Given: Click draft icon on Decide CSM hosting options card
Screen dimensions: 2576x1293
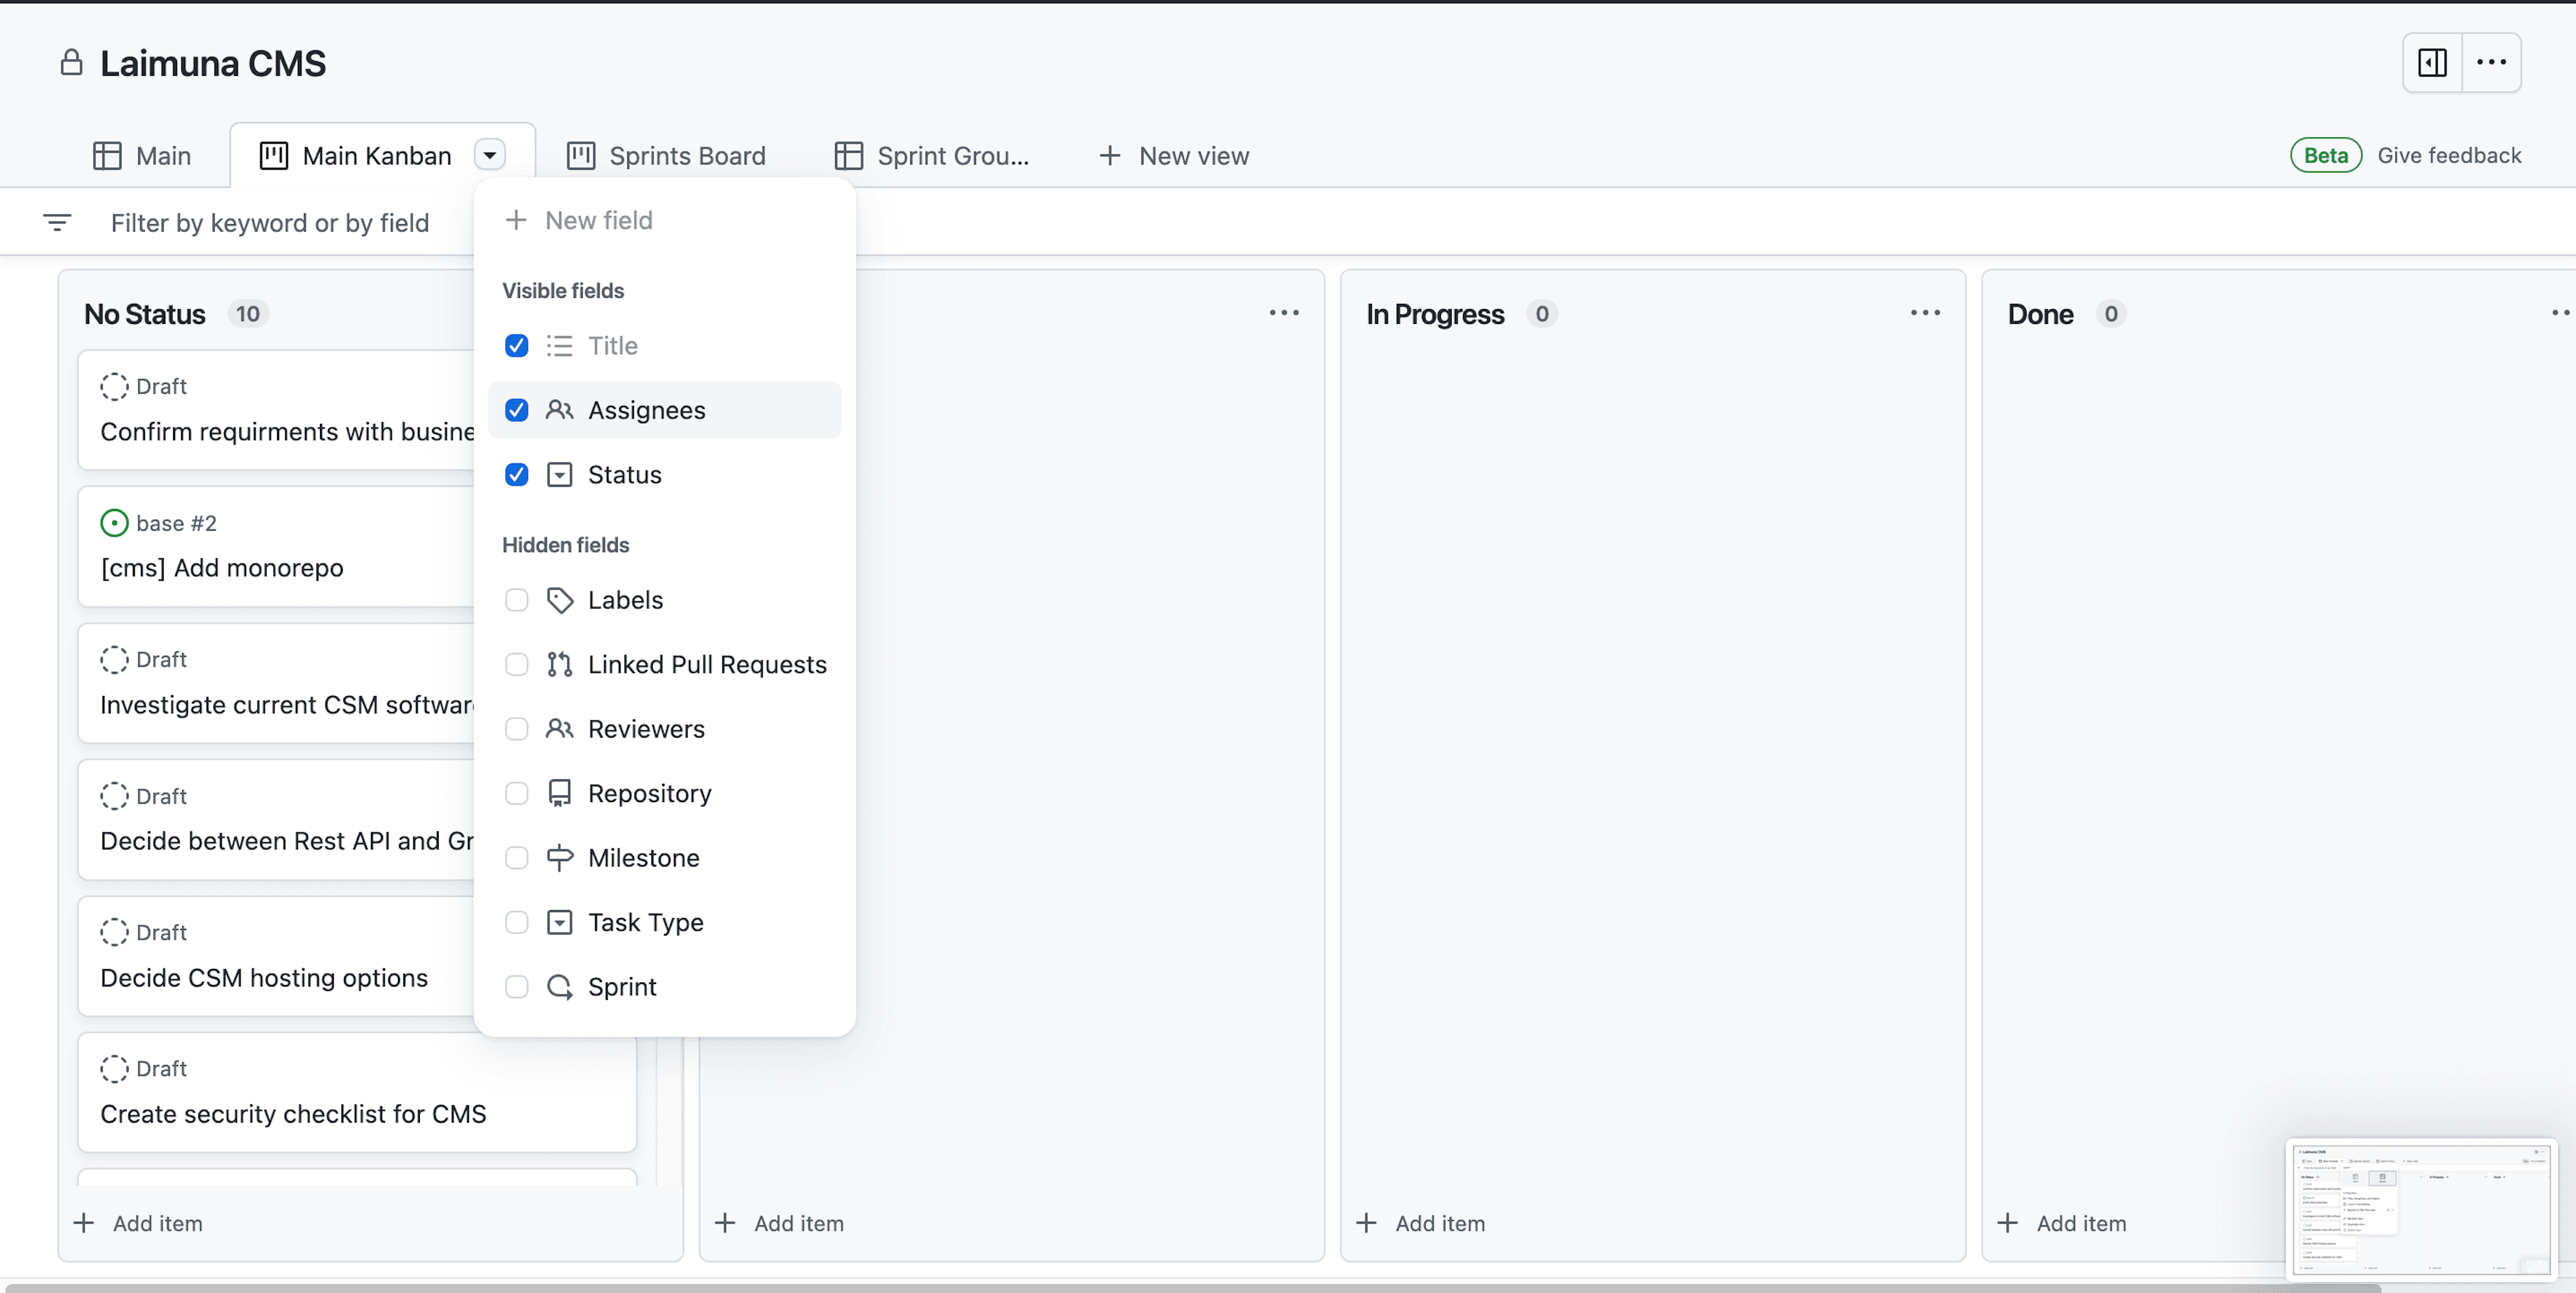Looking at the screenshot, I should [114, 932].
